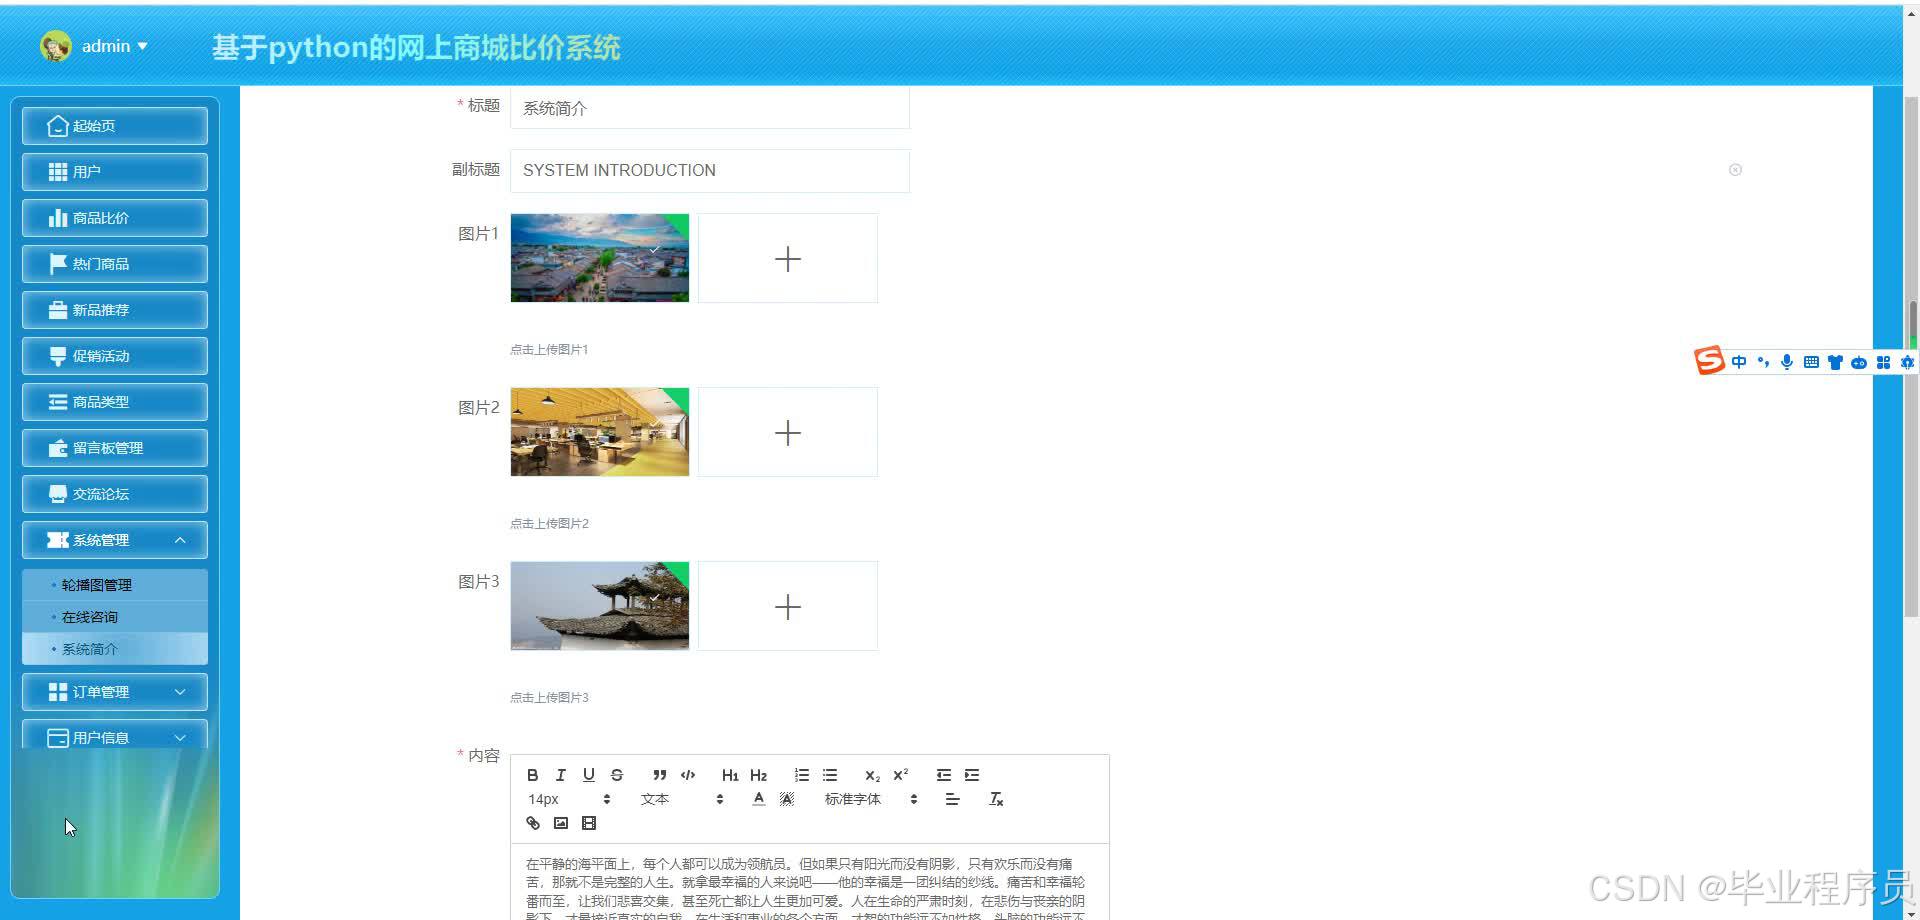
Task: Insert a hyperlink in the editor
Action: pos(533,823)
